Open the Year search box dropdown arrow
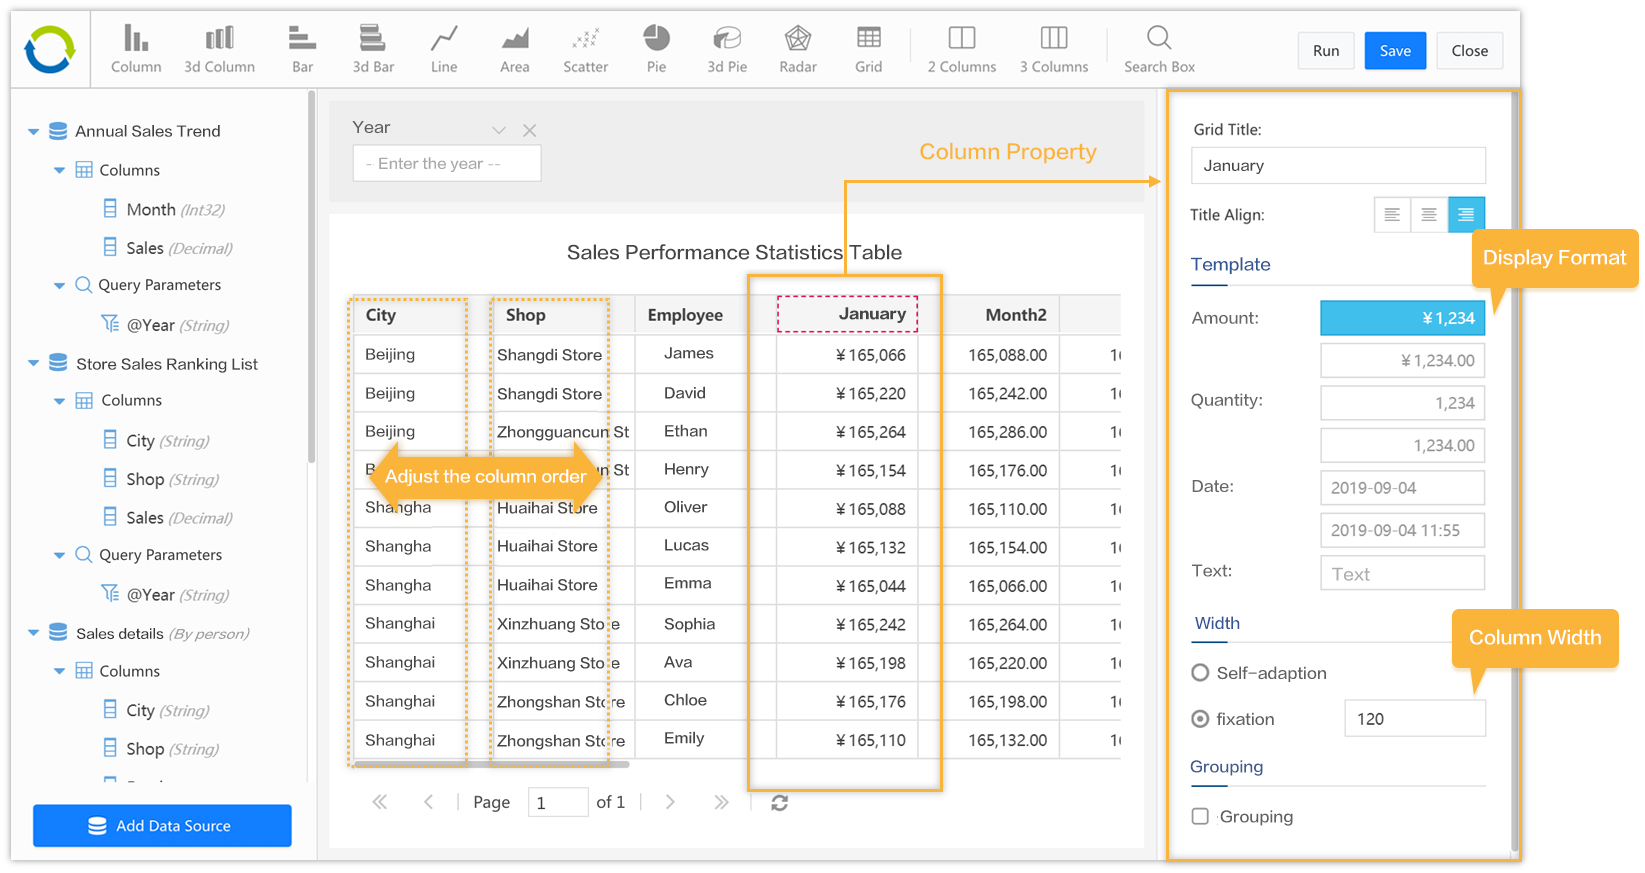The height and width of the screenshot is (873, 1645). [x=499, y=130]
